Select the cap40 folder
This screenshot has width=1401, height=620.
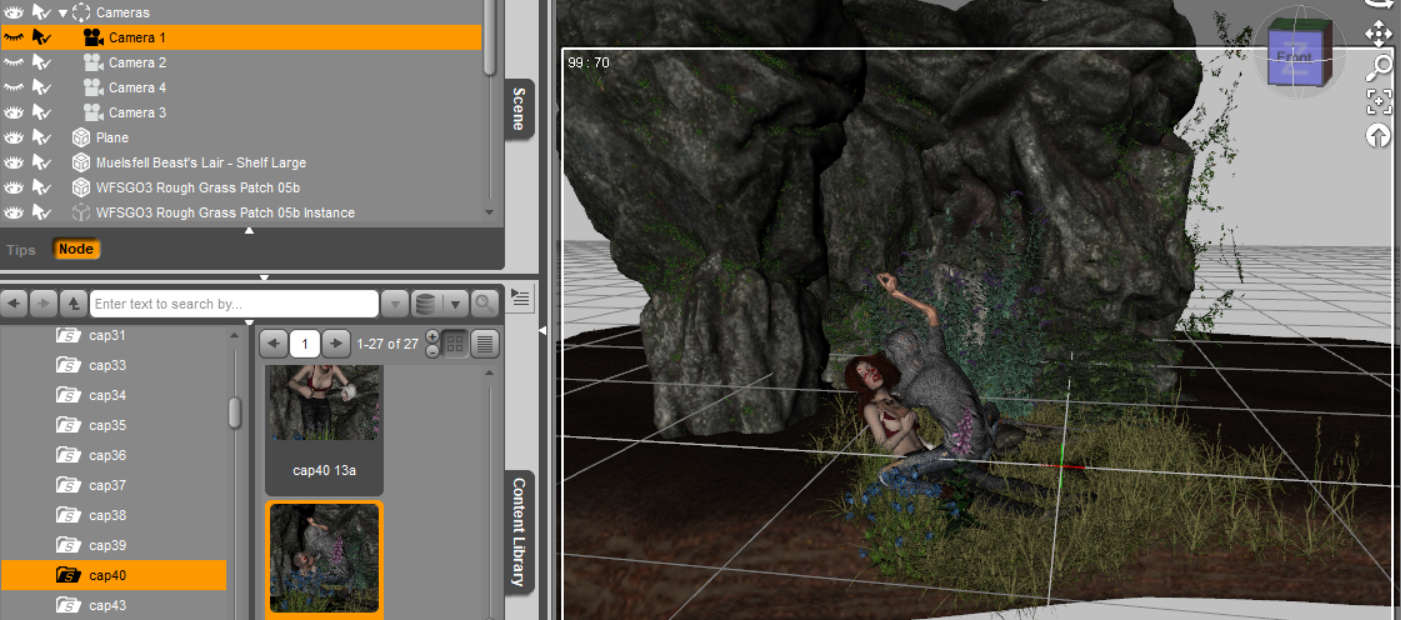114,576
